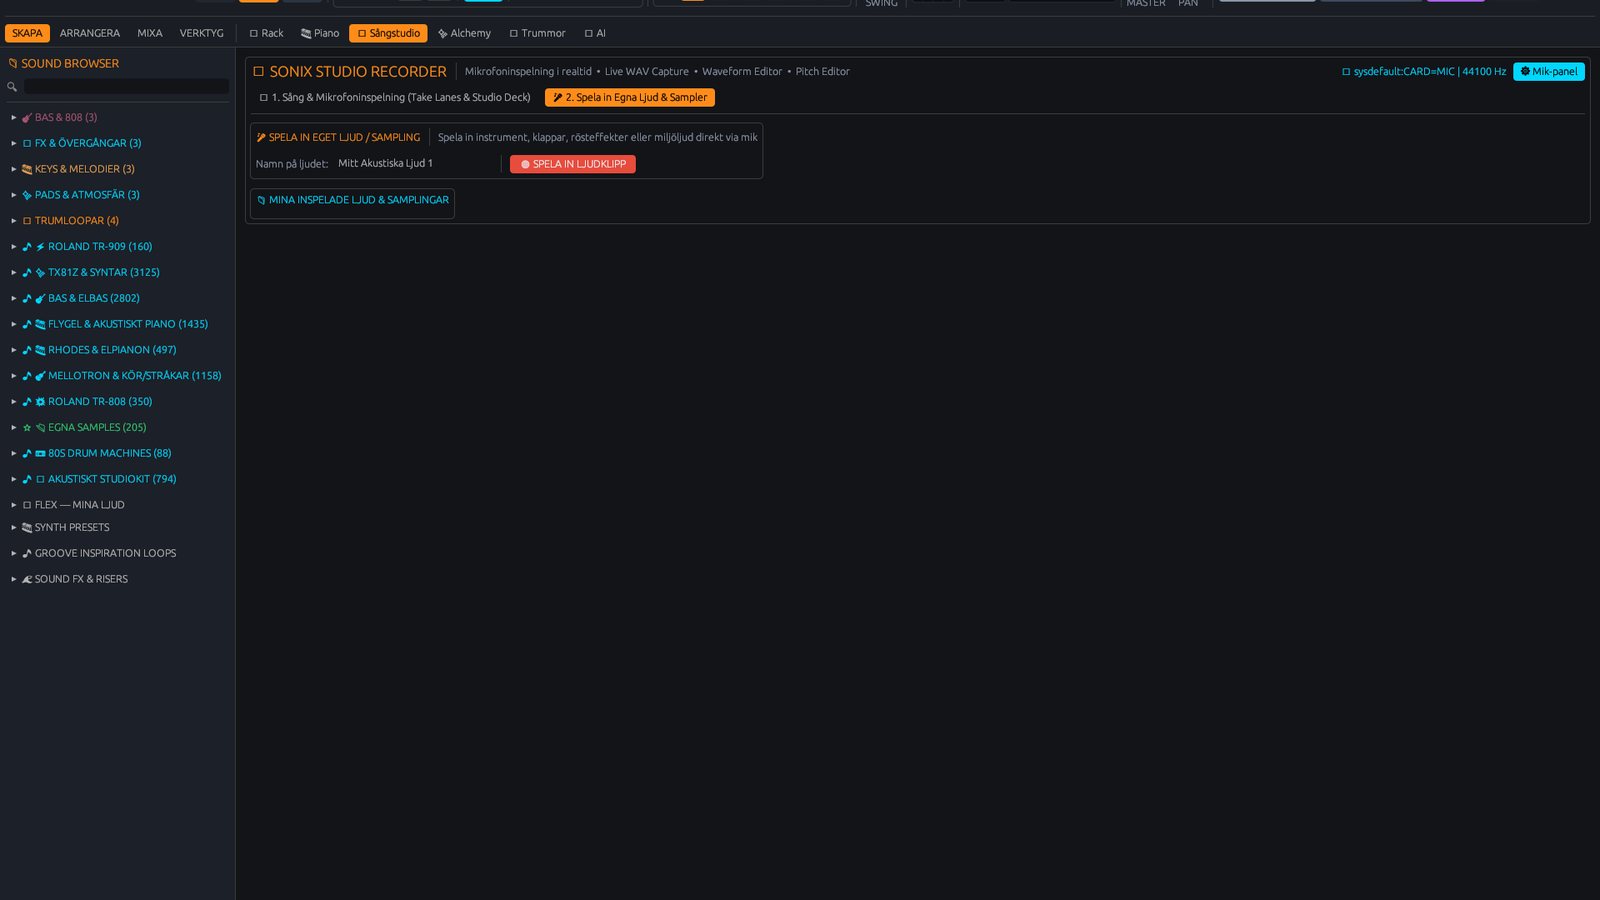
Task: Expand the AKUSTISKT STUDIOKIT library
Action: 14,479
